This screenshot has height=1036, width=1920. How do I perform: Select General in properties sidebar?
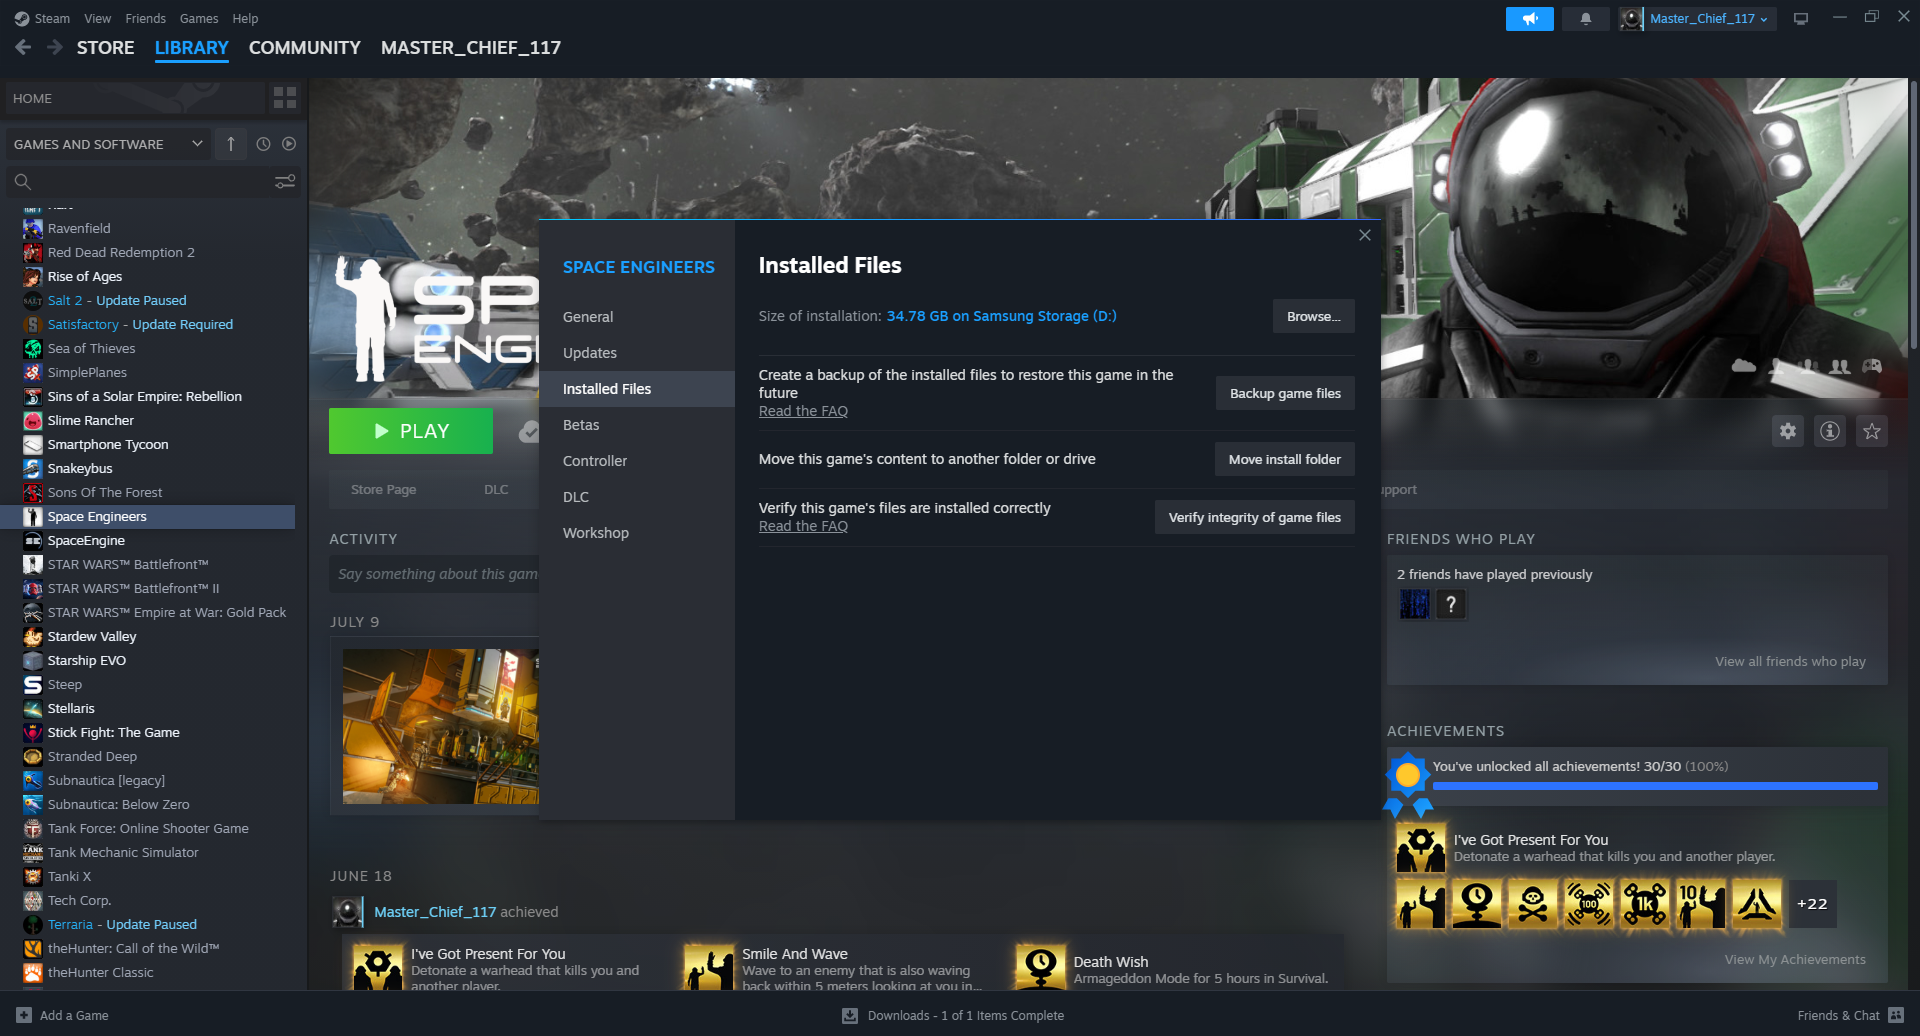click(x=637, y=317)
